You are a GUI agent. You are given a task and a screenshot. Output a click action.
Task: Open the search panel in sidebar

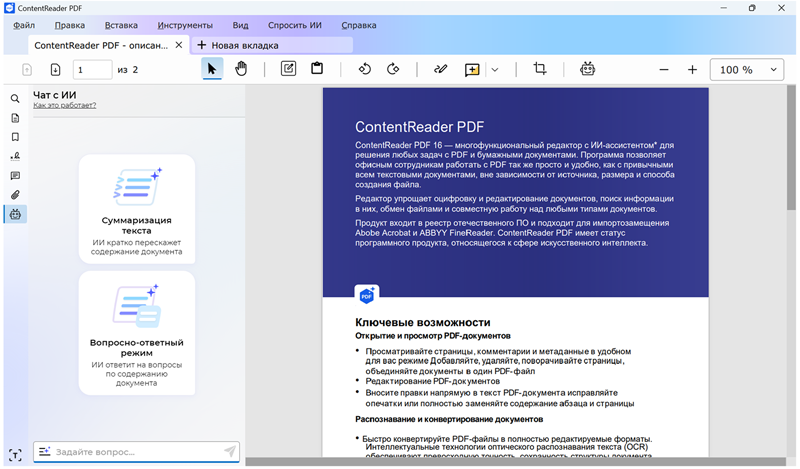point(15,99)
